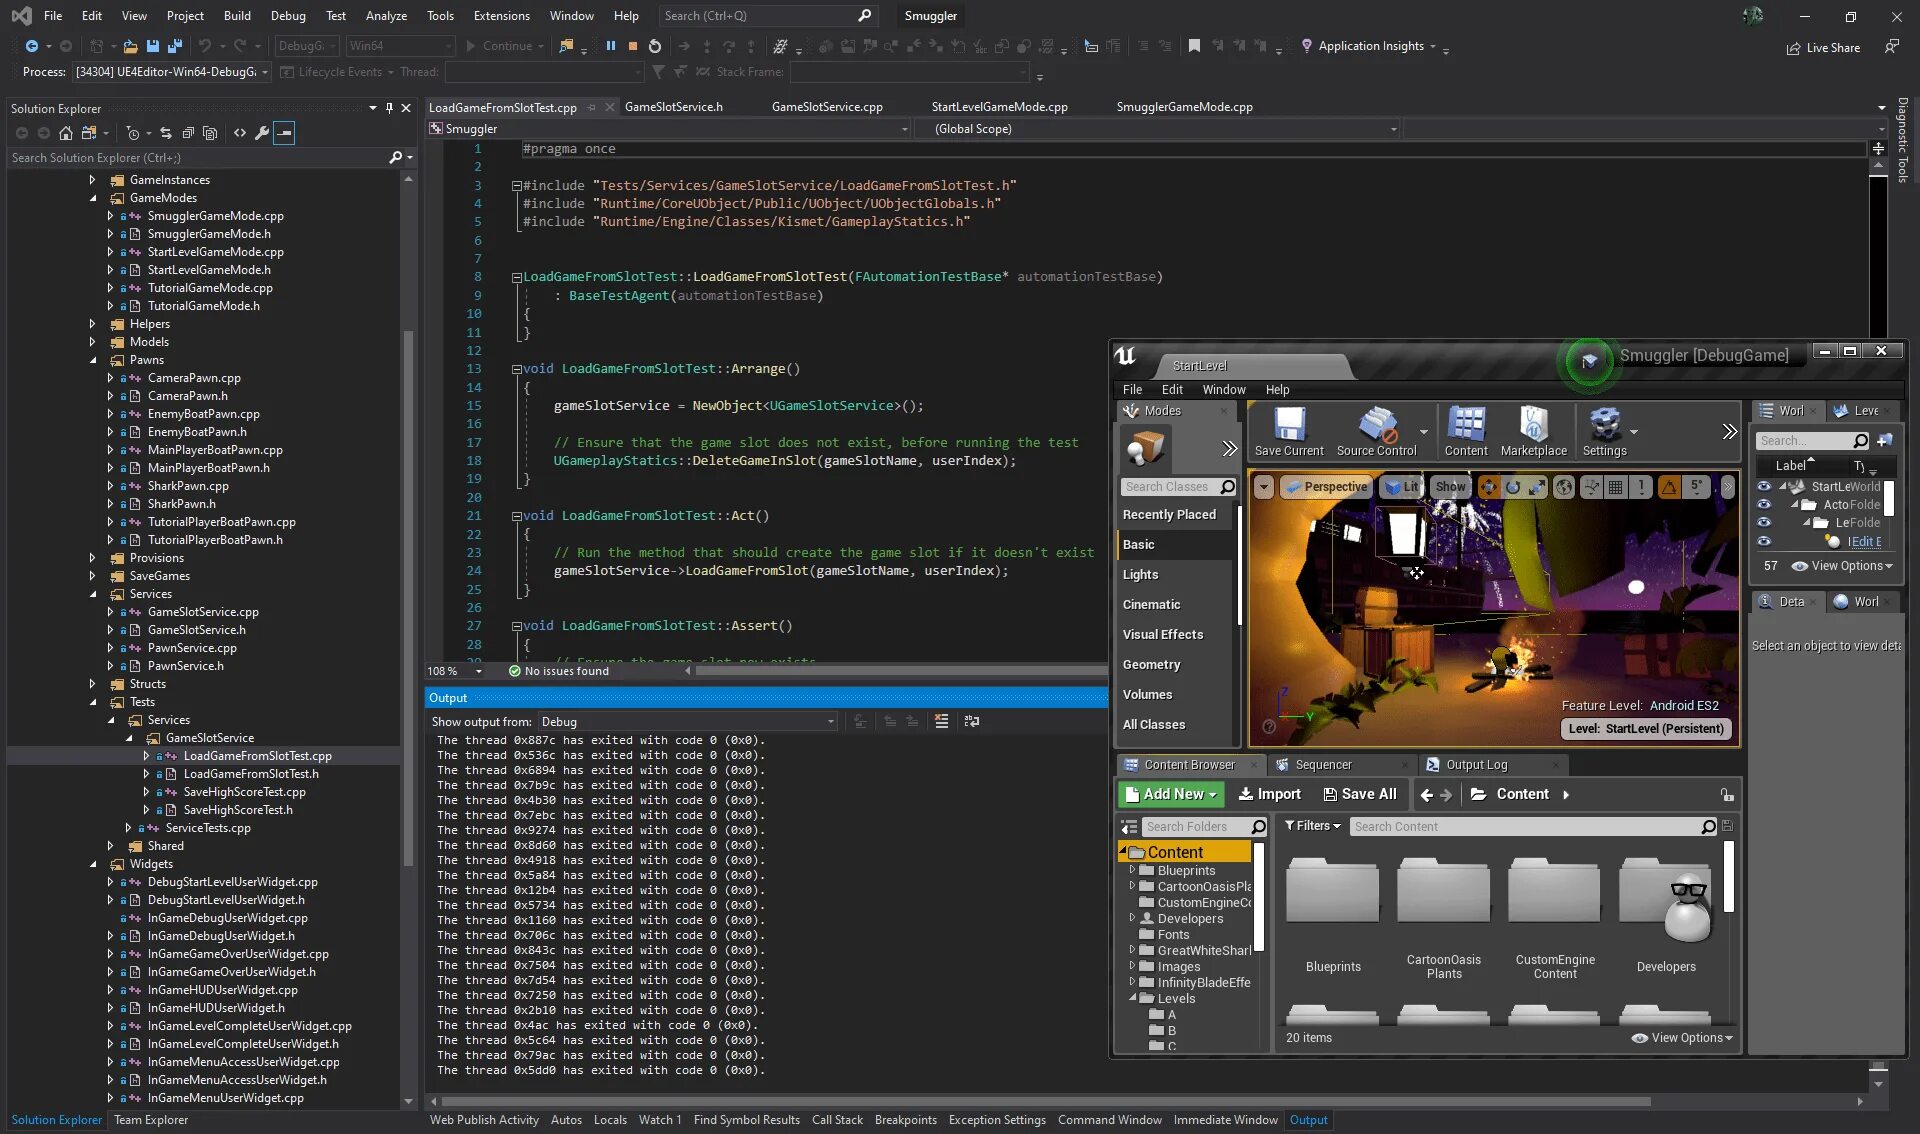Viewport: 1920px width, 1134px height.
Task: Click Solution Explorer Home icon
Action: tap(65, 133)
